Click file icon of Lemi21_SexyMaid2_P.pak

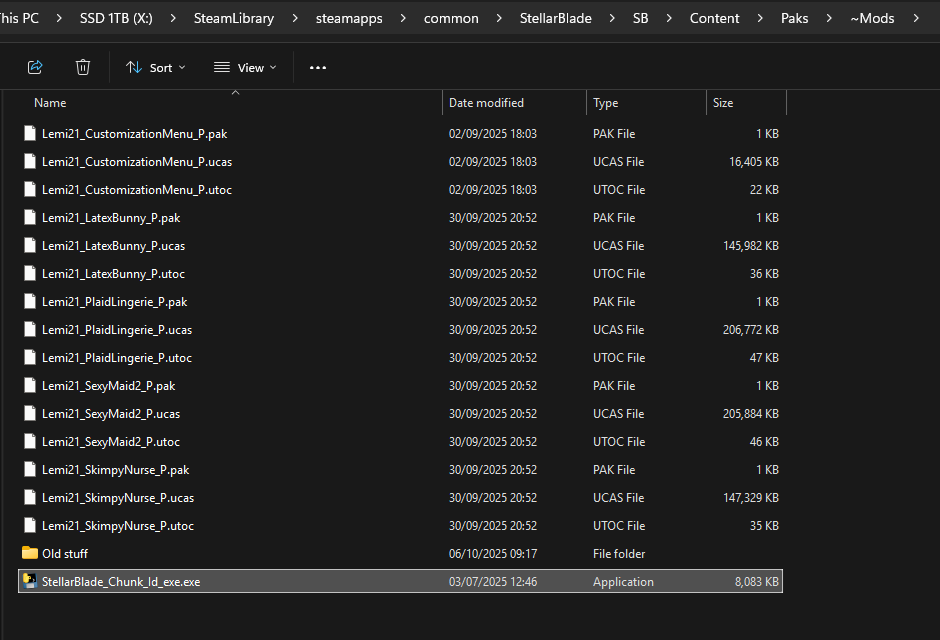pyautogui.click(x=29, y=385)
